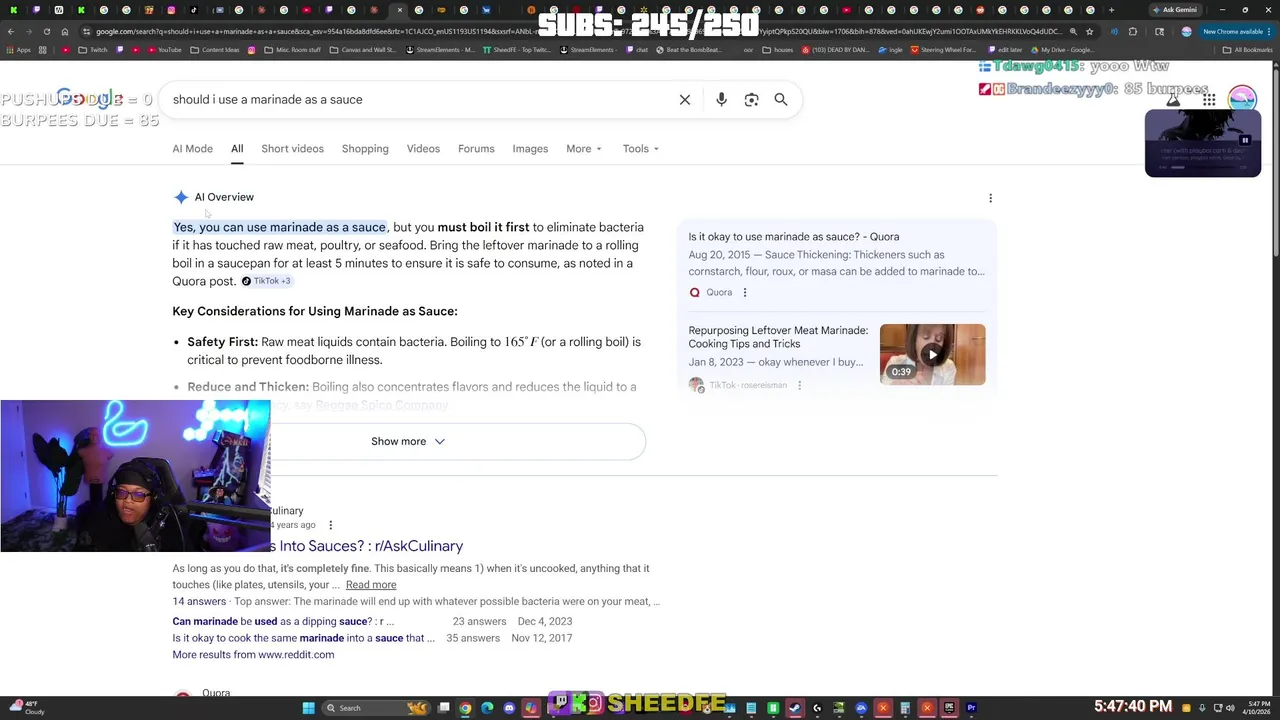Viewport: 1280px width, 720px height.
Task: Open Microsoft Edge from the taskbar
Action: coord(487,708)
